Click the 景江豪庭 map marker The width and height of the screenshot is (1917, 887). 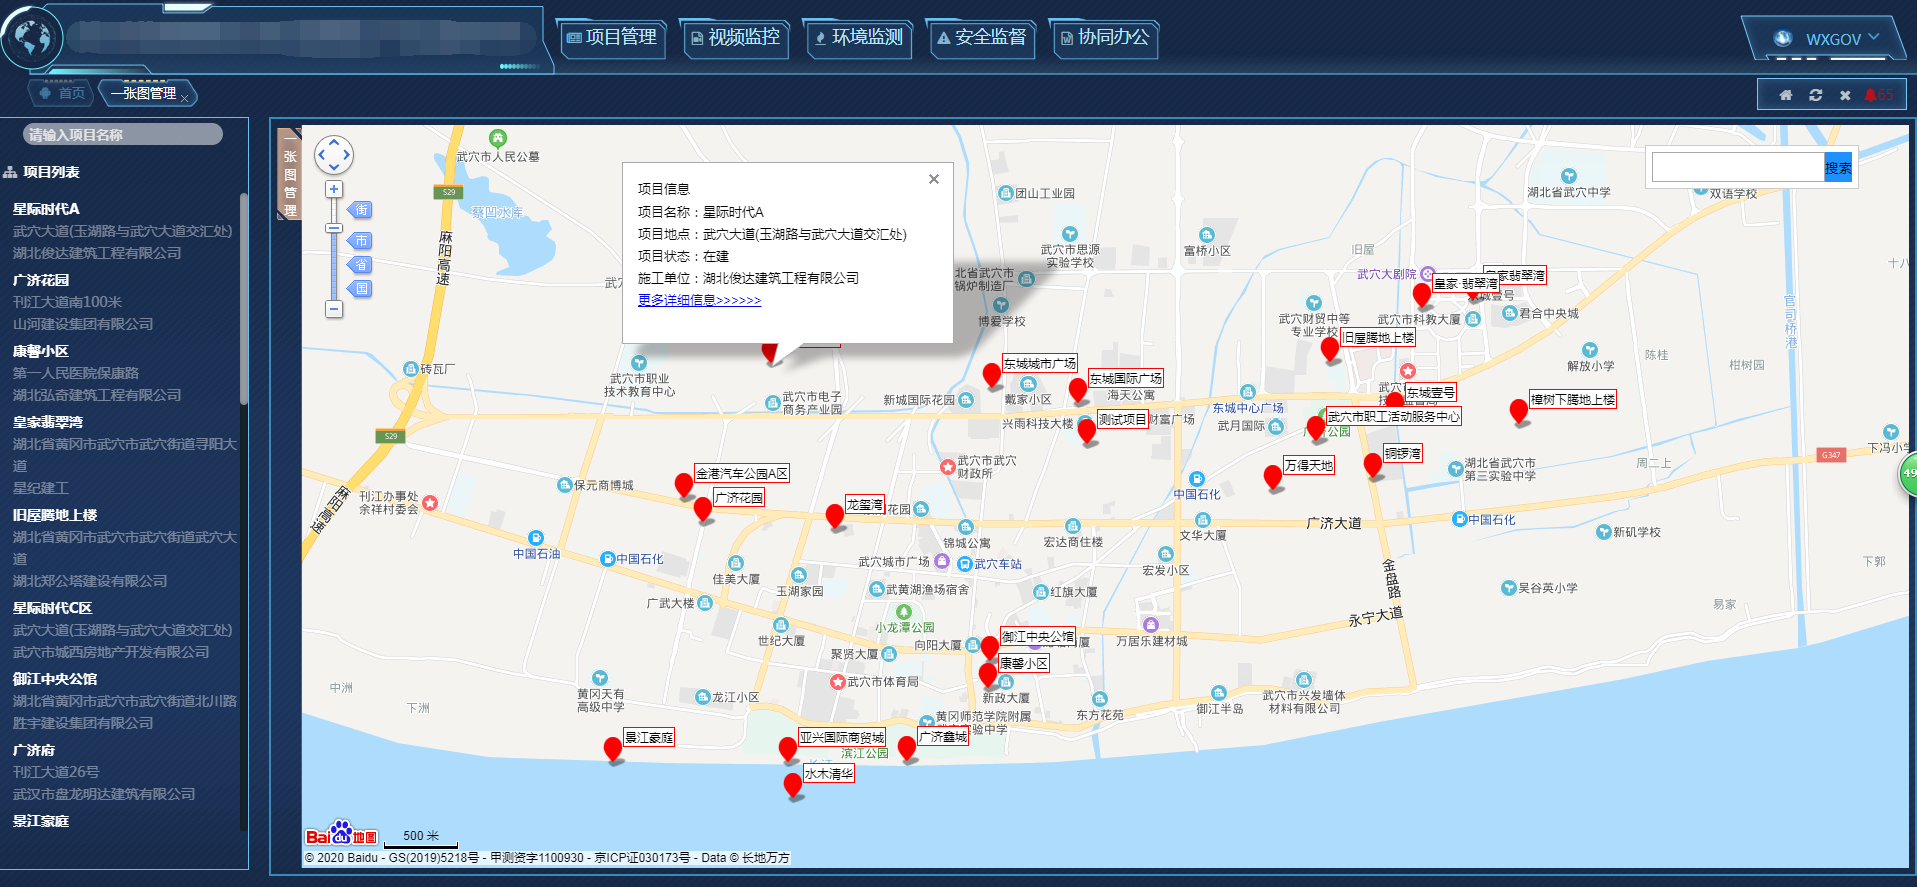click(x=613, y=749)
